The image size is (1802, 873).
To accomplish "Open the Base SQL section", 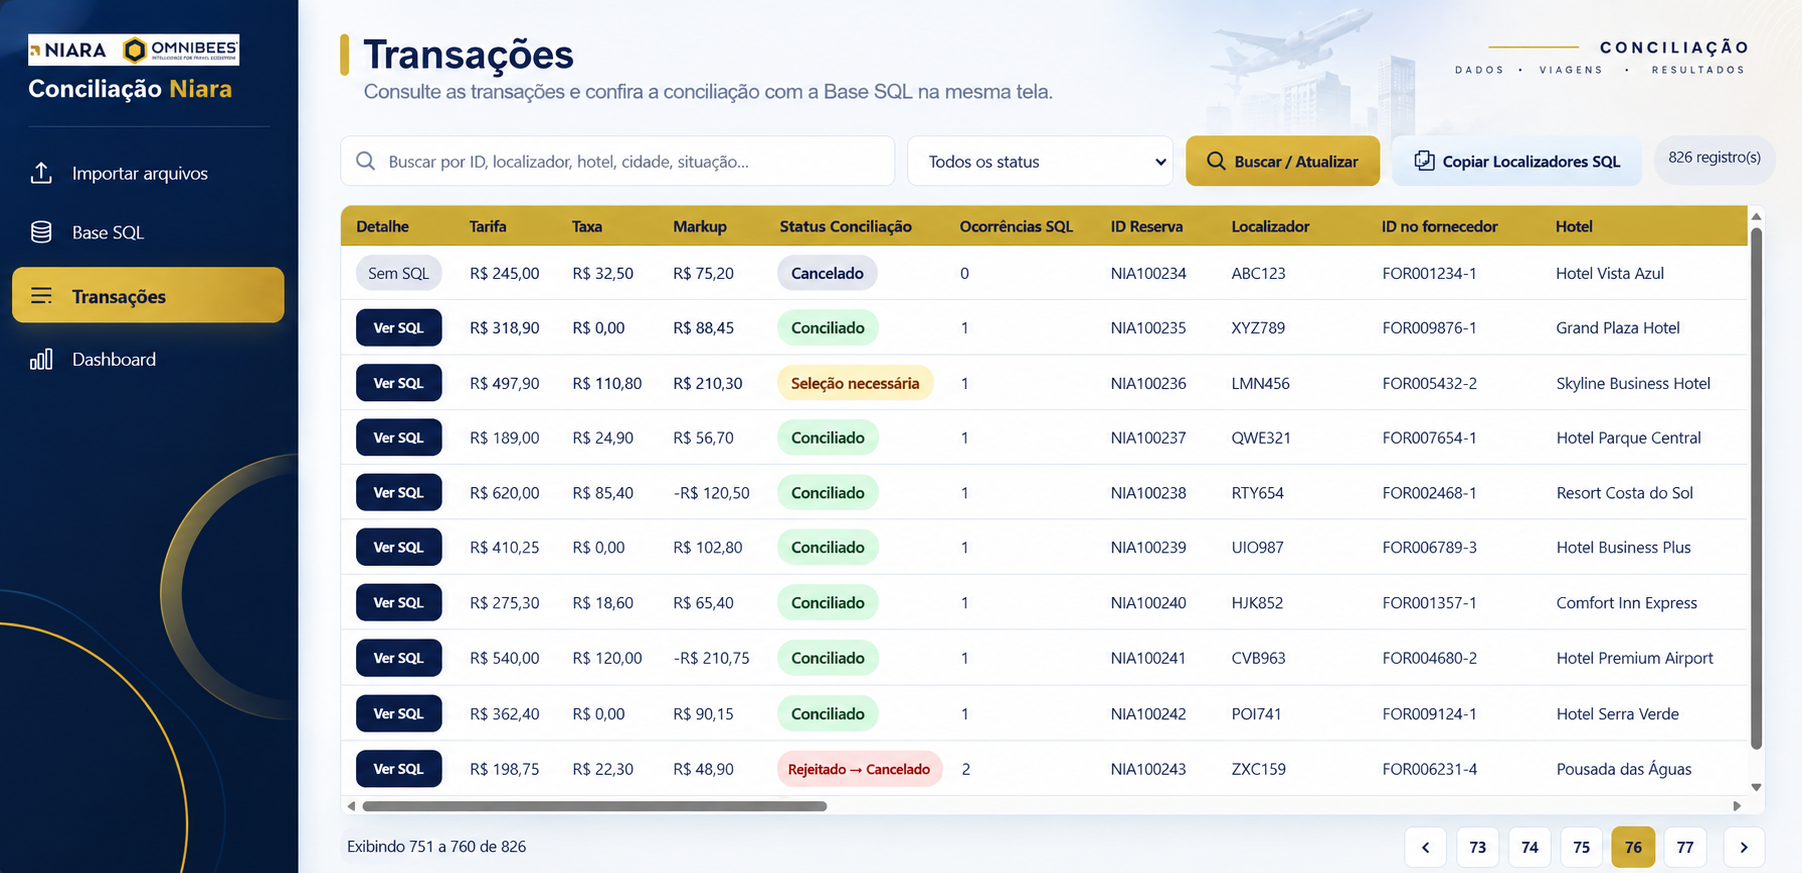I will [x=148, y=232].
